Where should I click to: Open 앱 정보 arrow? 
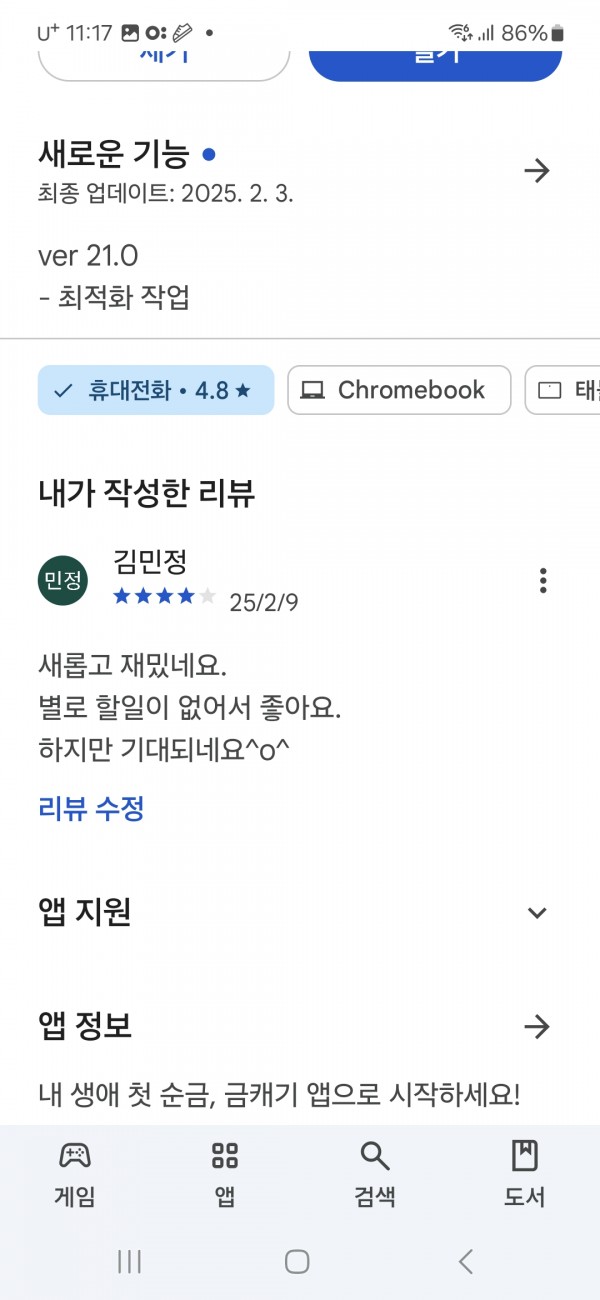[537, 1026]
